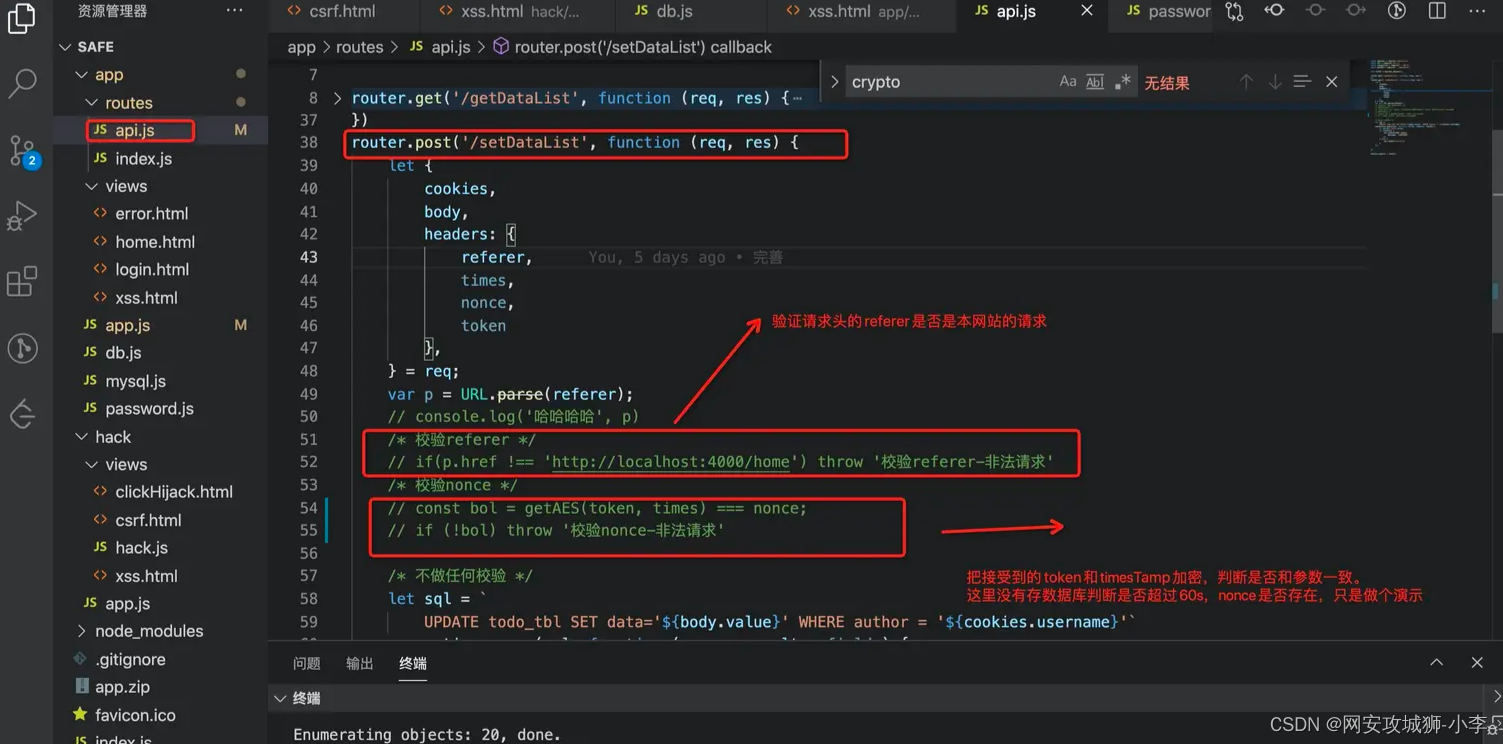Open the Extensions view

point(22,281)
